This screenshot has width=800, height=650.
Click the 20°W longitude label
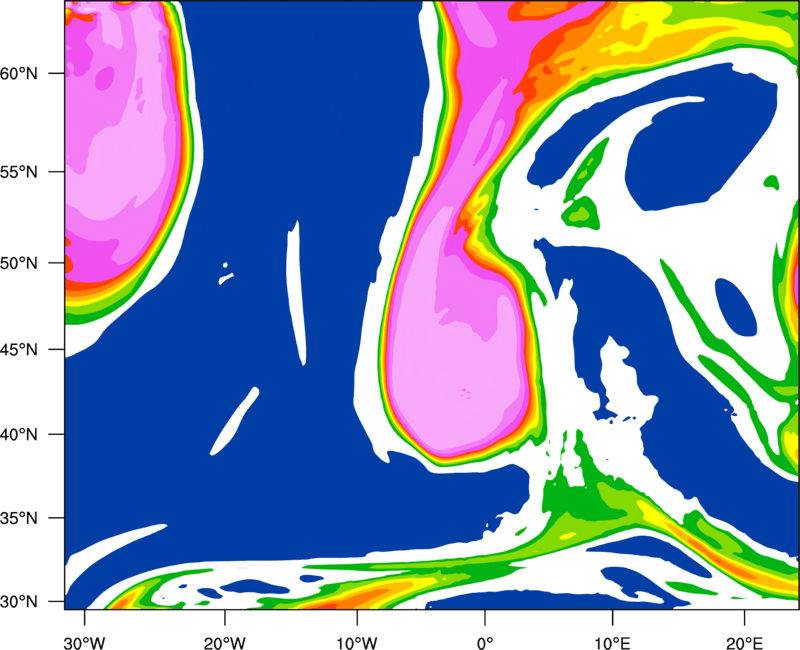[225, 643]
